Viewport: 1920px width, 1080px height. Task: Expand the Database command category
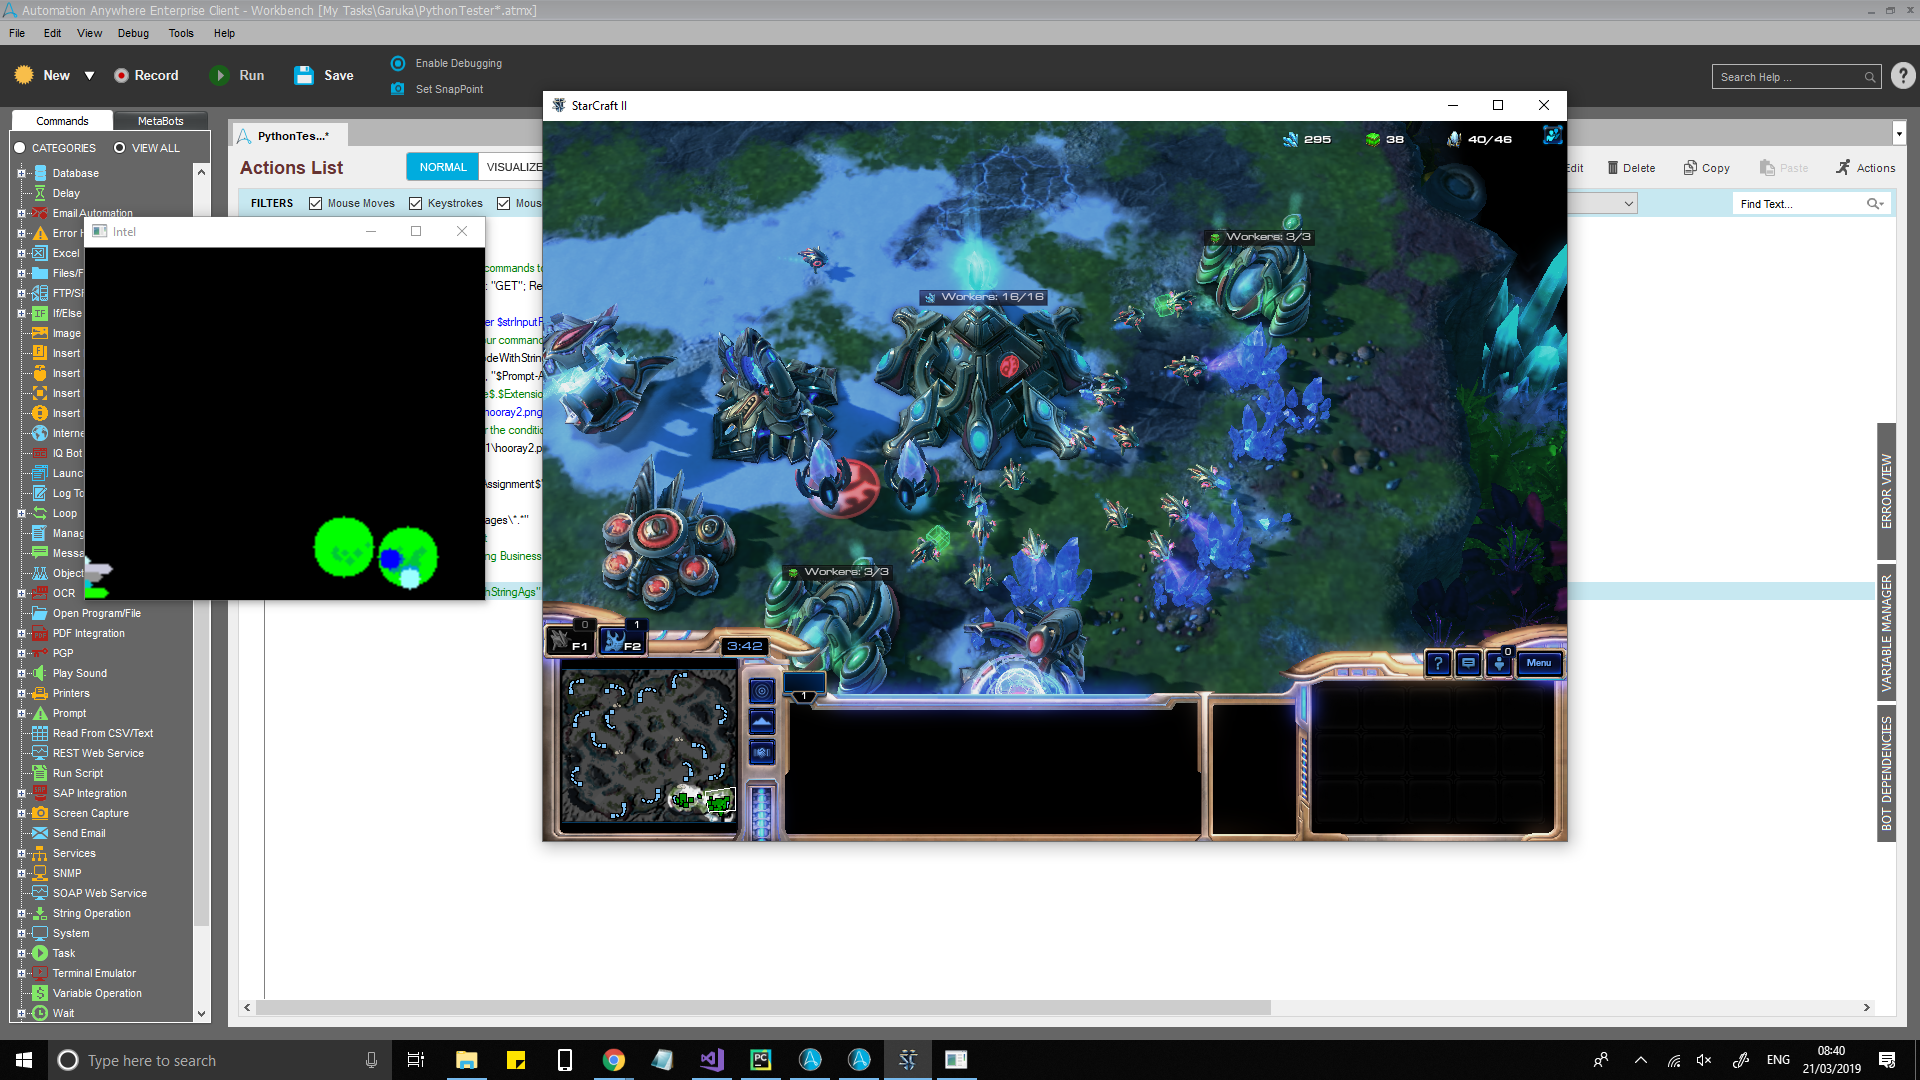(21, 173)
